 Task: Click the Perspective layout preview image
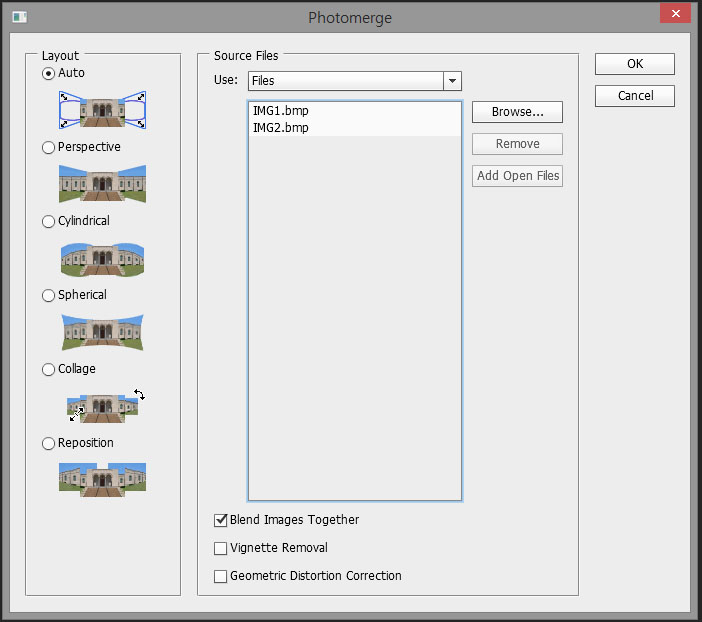pos(103,184)
